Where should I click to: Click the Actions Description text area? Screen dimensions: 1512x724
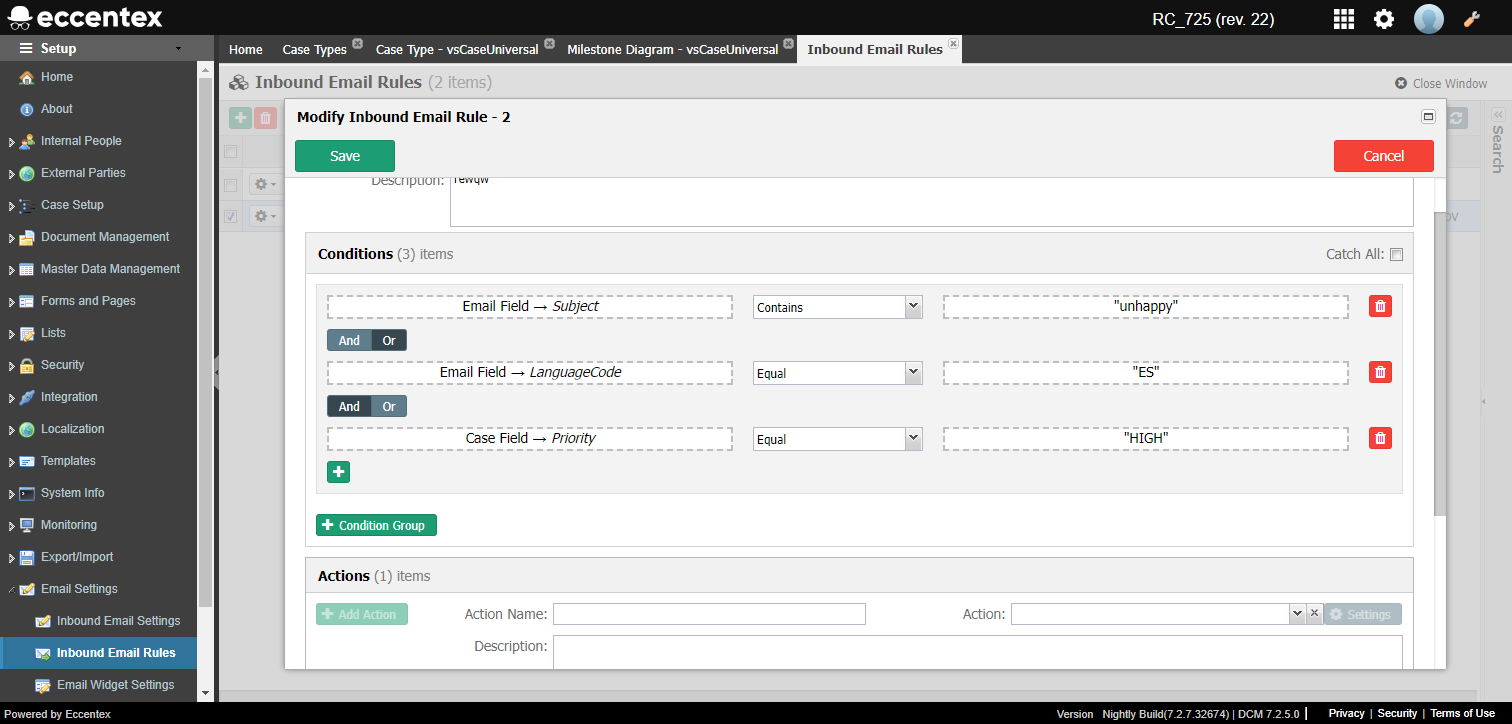[x=977, y=652]
